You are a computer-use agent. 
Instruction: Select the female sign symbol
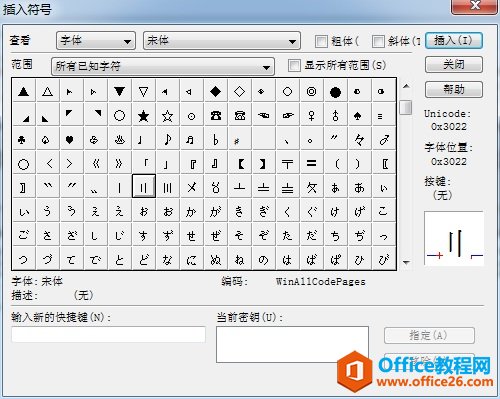pyautogui.click(x=311, y=115)
